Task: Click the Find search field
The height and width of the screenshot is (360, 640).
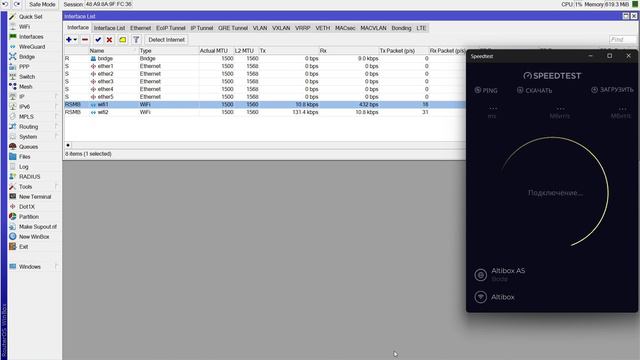Action: (622, 40)
